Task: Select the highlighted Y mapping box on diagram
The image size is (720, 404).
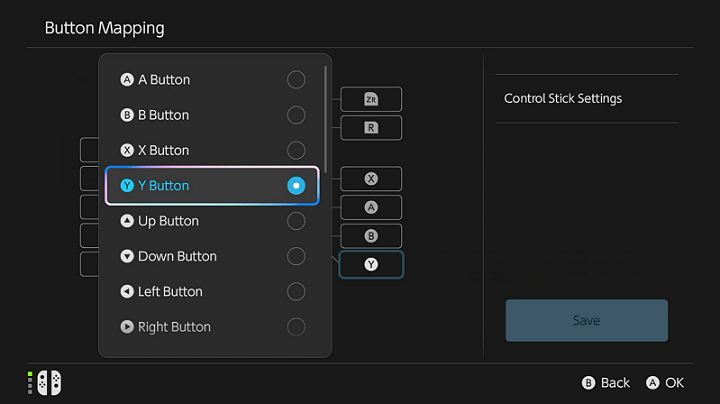Action: [371, 264]
